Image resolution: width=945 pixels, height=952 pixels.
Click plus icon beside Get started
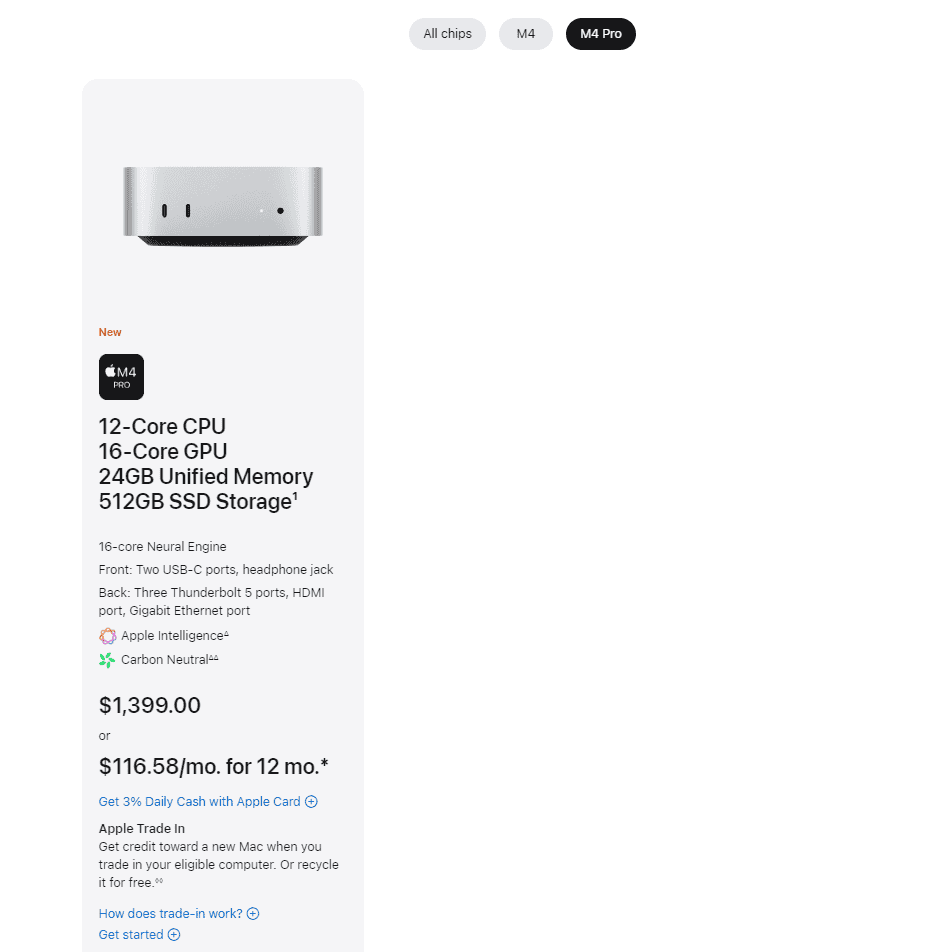coord(174,935)
